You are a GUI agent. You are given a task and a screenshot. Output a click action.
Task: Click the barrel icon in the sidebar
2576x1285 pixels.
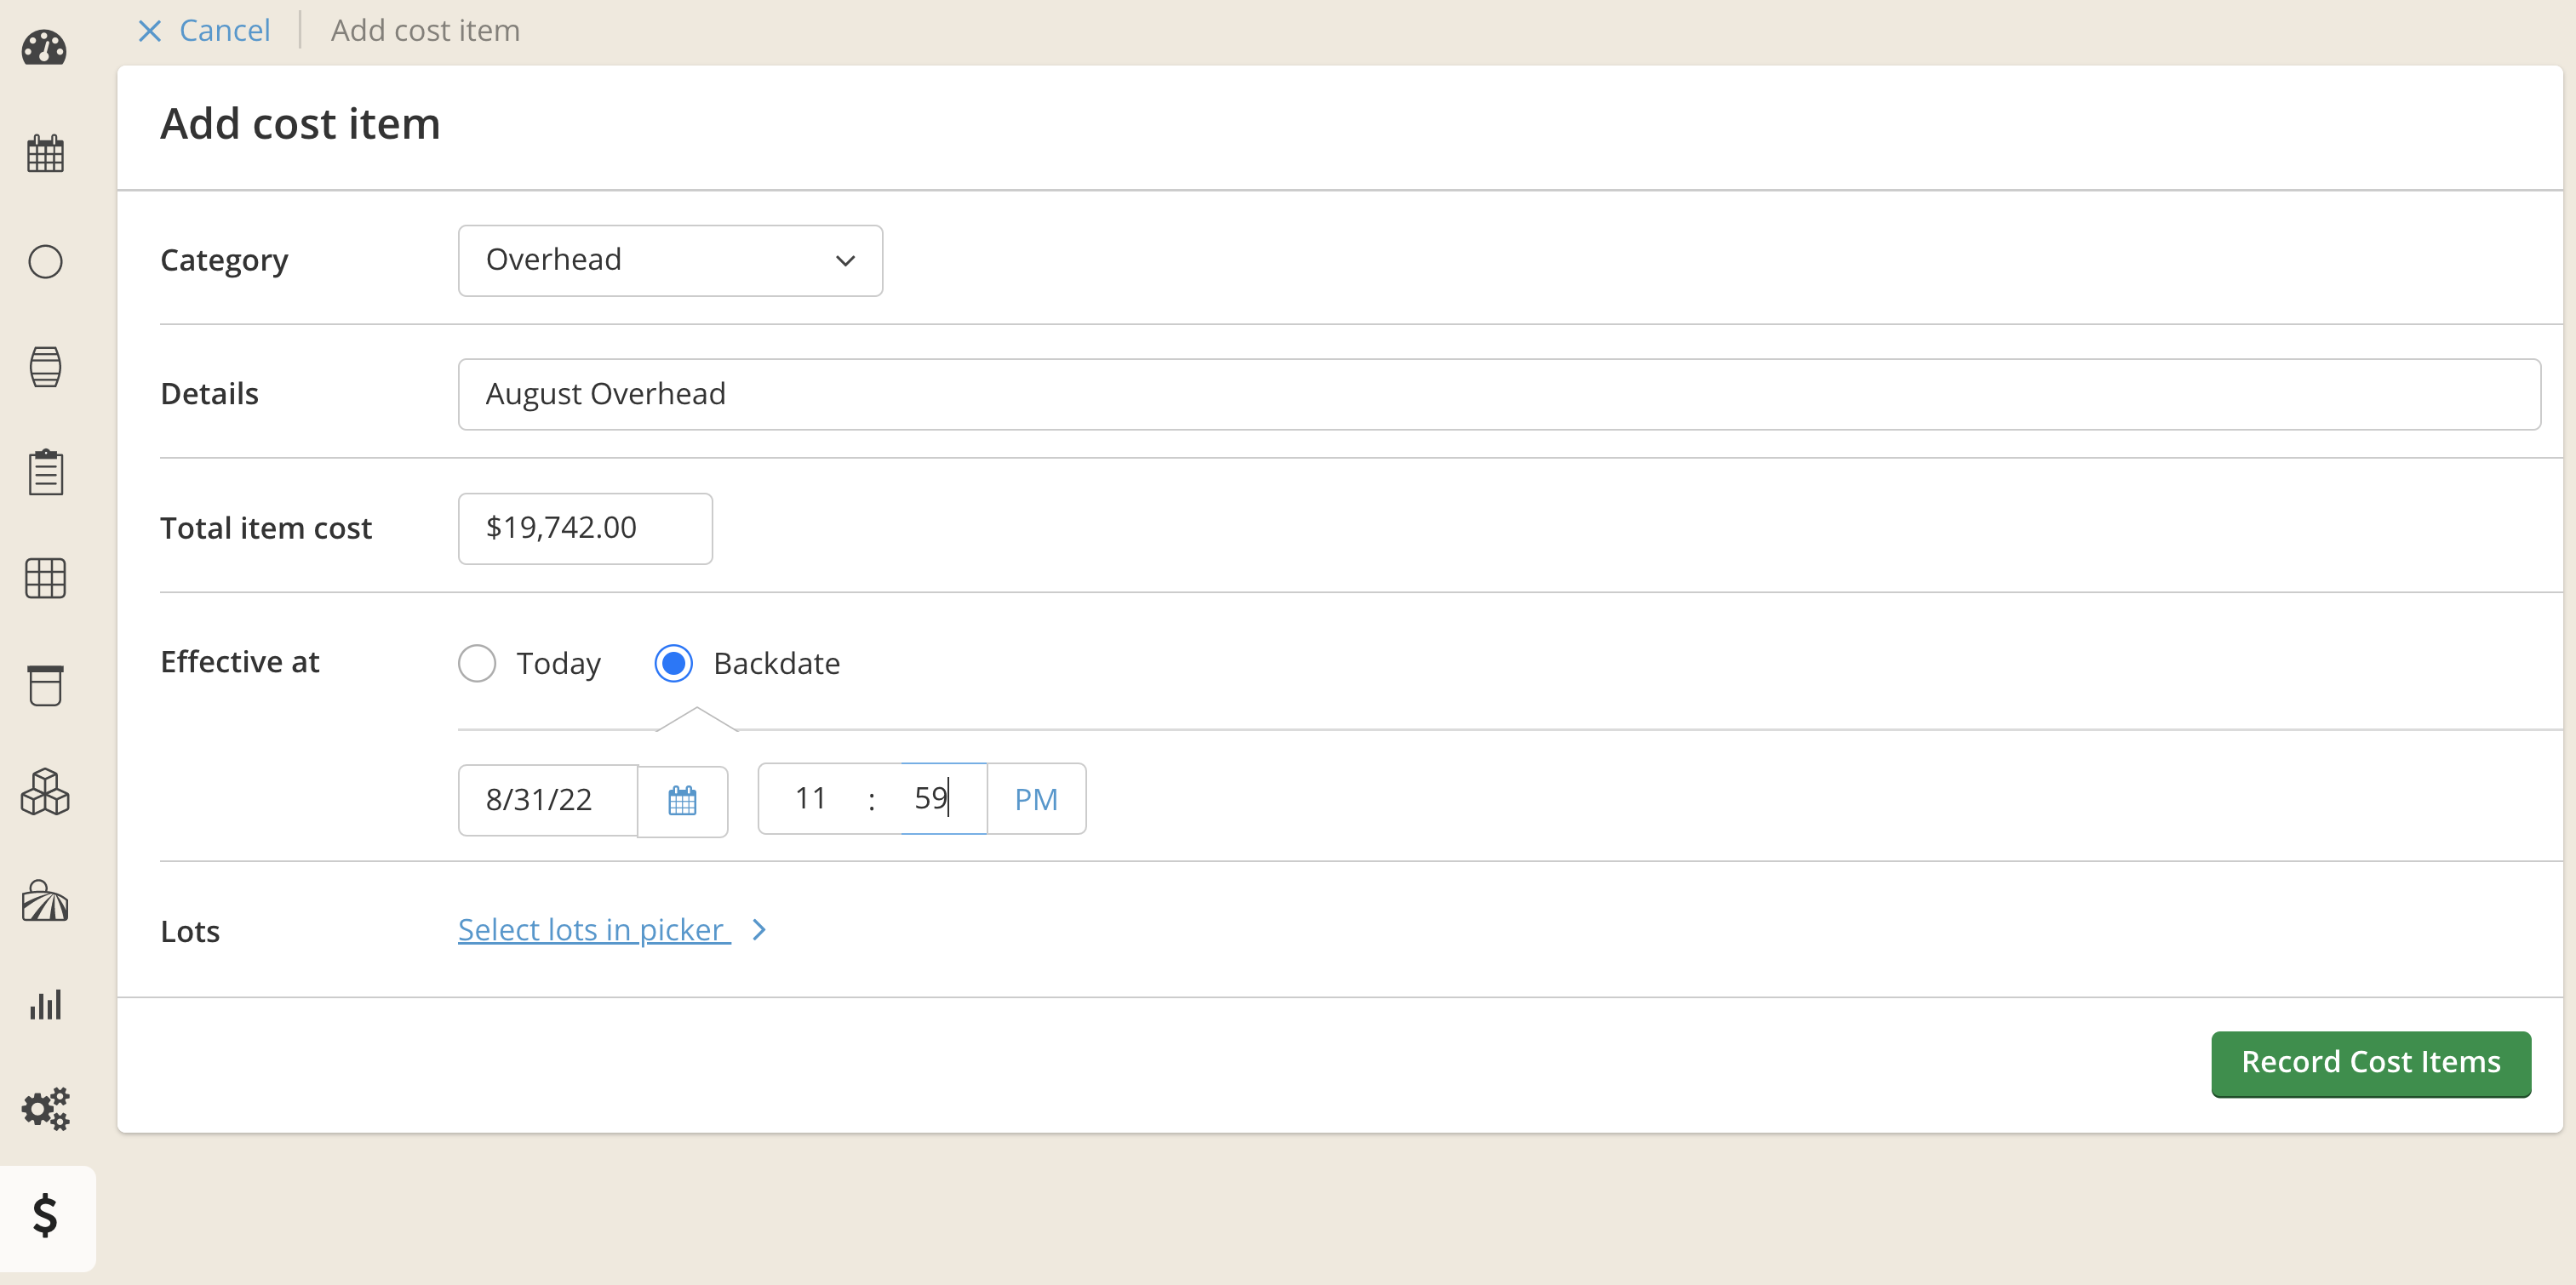(x=45, y=366)
